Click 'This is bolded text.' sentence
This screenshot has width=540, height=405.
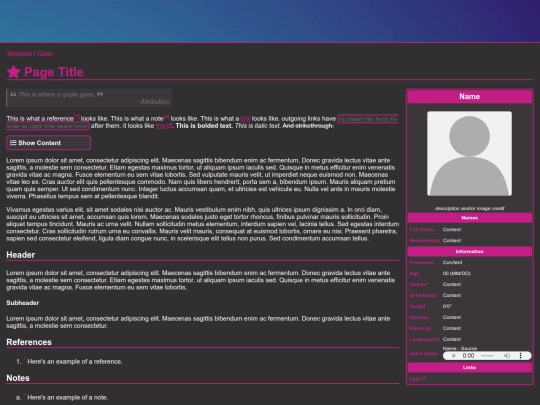coord(204,126)
